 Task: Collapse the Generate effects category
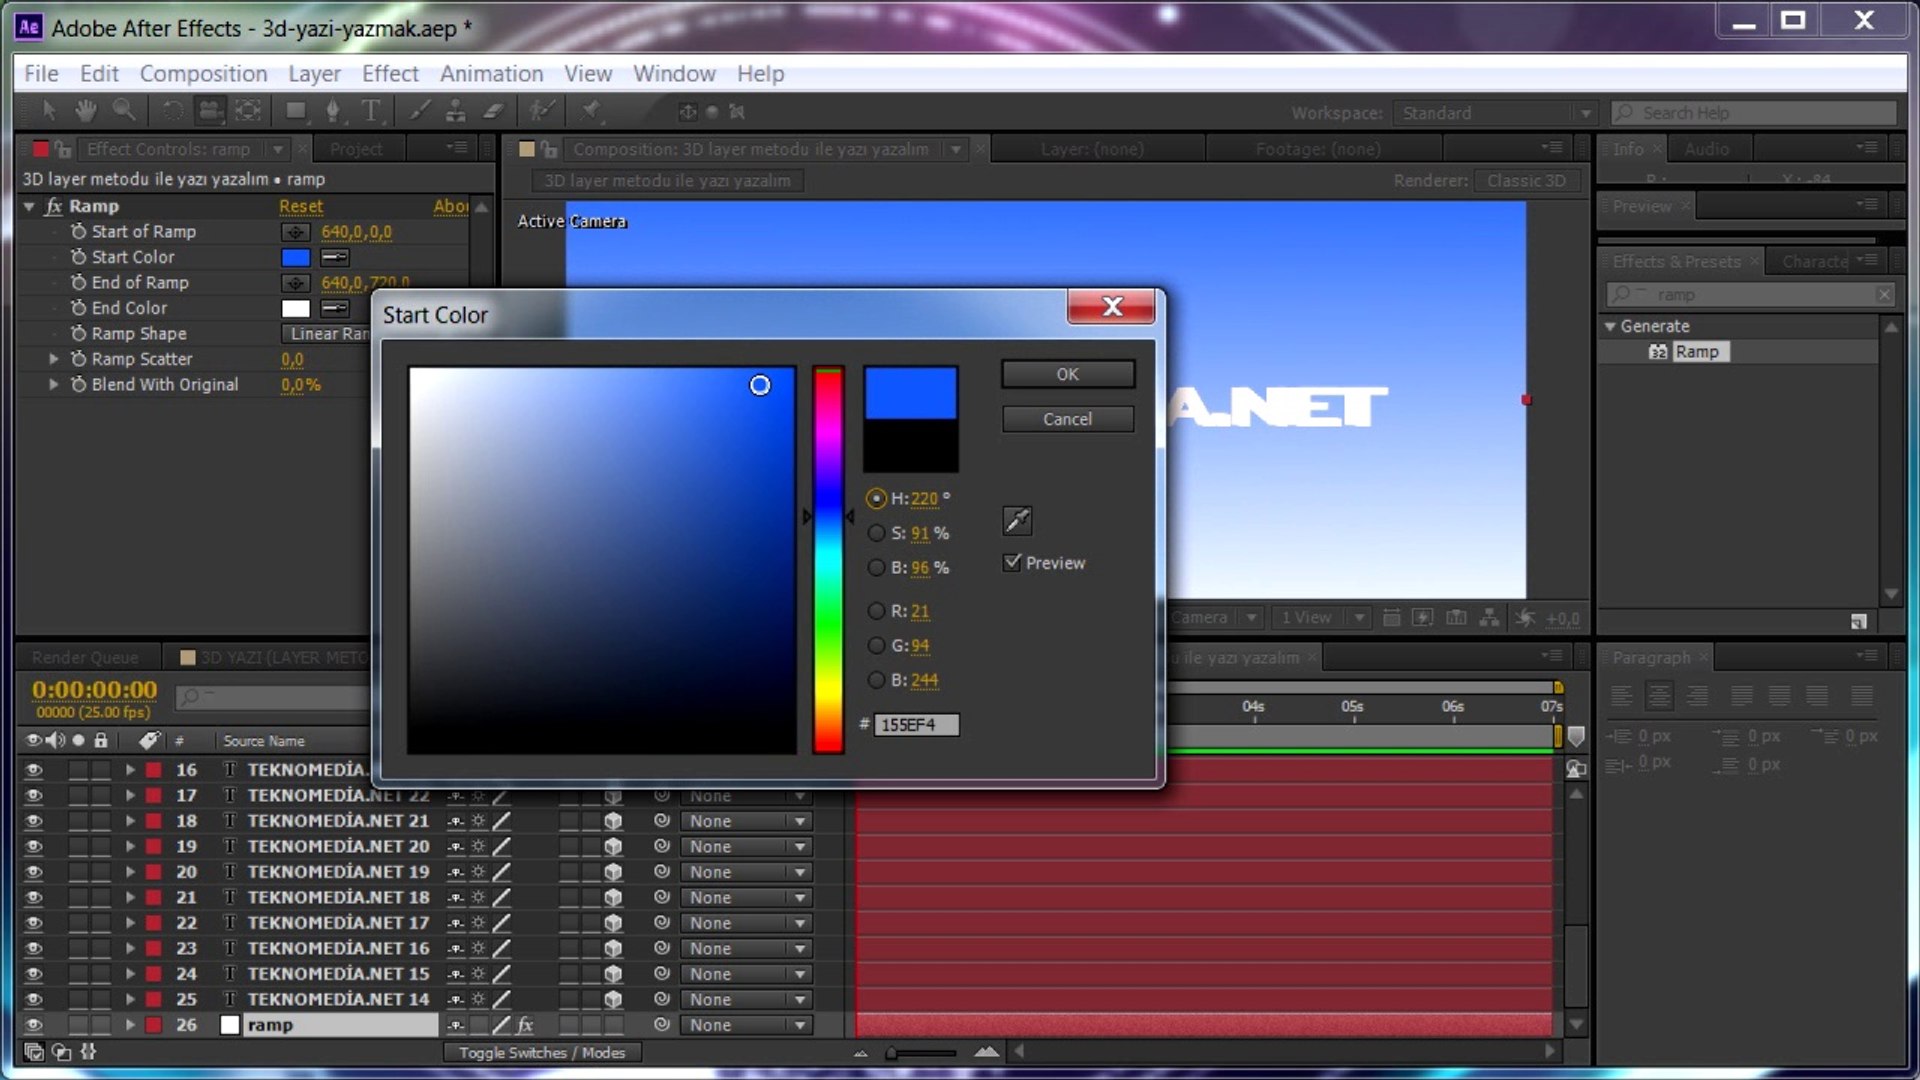click(x=1610, y=326)
